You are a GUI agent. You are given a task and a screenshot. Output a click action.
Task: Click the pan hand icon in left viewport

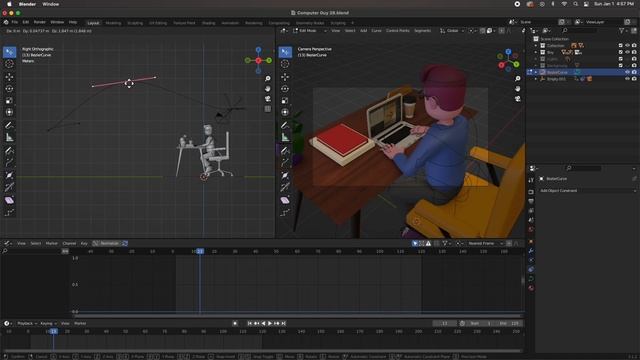[268, 89]
